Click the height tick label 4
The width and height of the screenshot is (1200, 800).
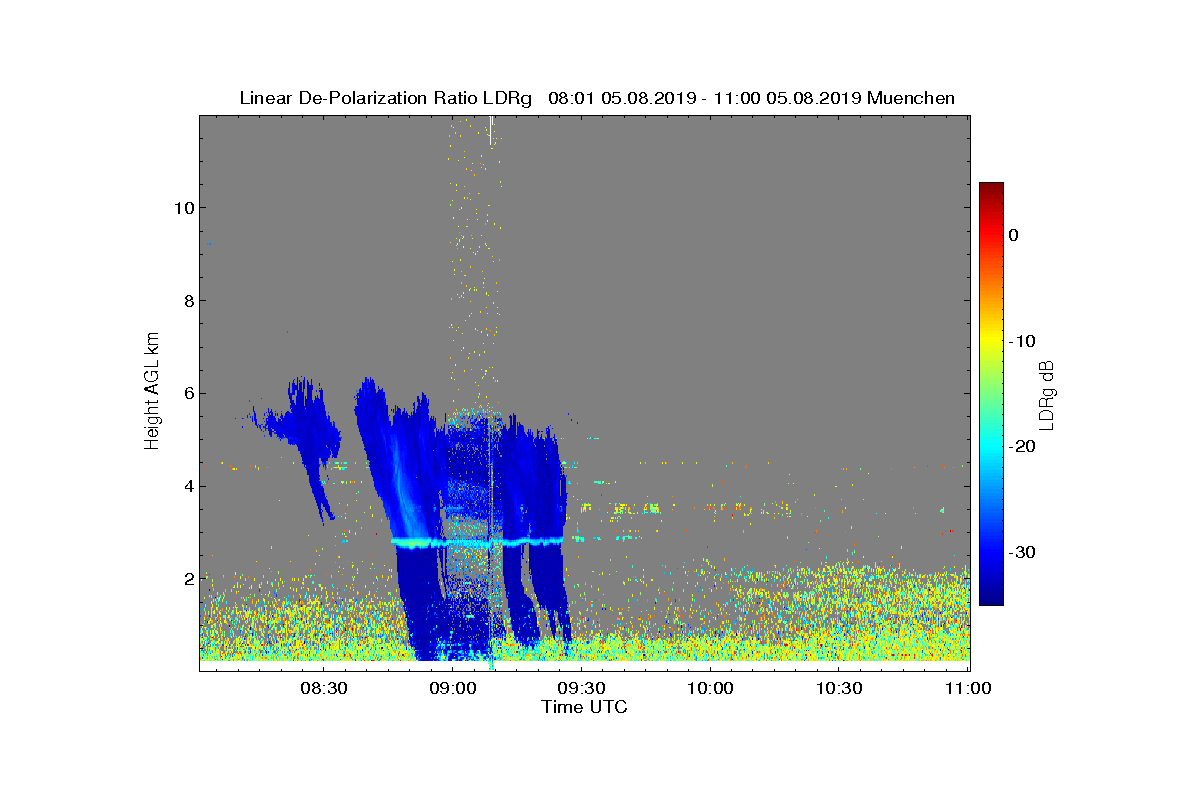(187, 487)
